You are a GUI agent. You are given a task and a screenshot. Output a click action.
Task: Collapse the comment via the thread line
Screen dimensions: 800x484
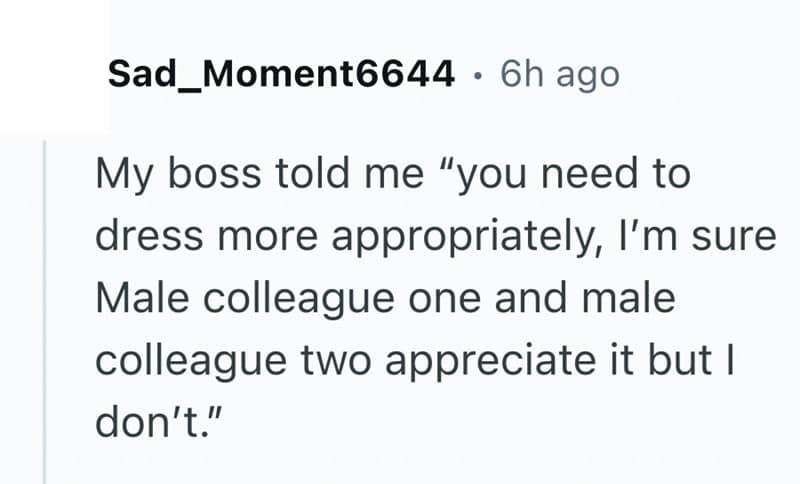click(45, 310)
